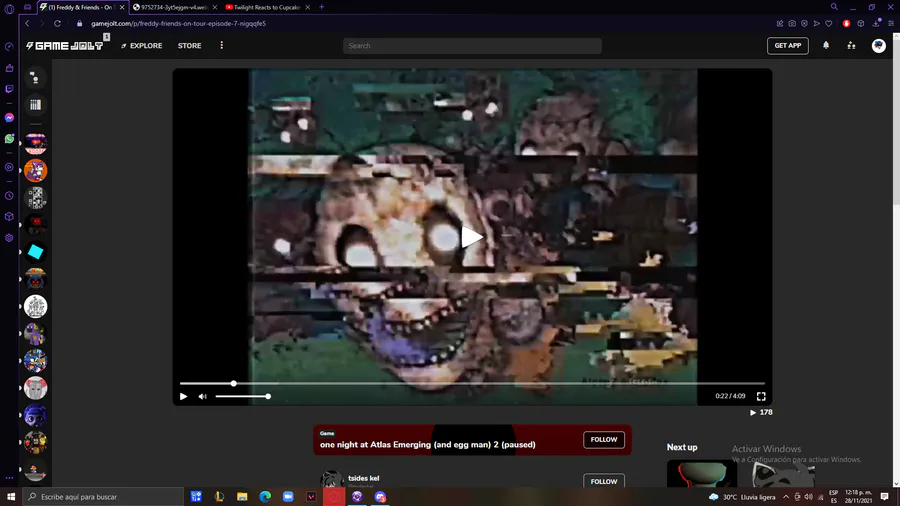
Task: Open the friends list icon
Action: coord(851,45)
